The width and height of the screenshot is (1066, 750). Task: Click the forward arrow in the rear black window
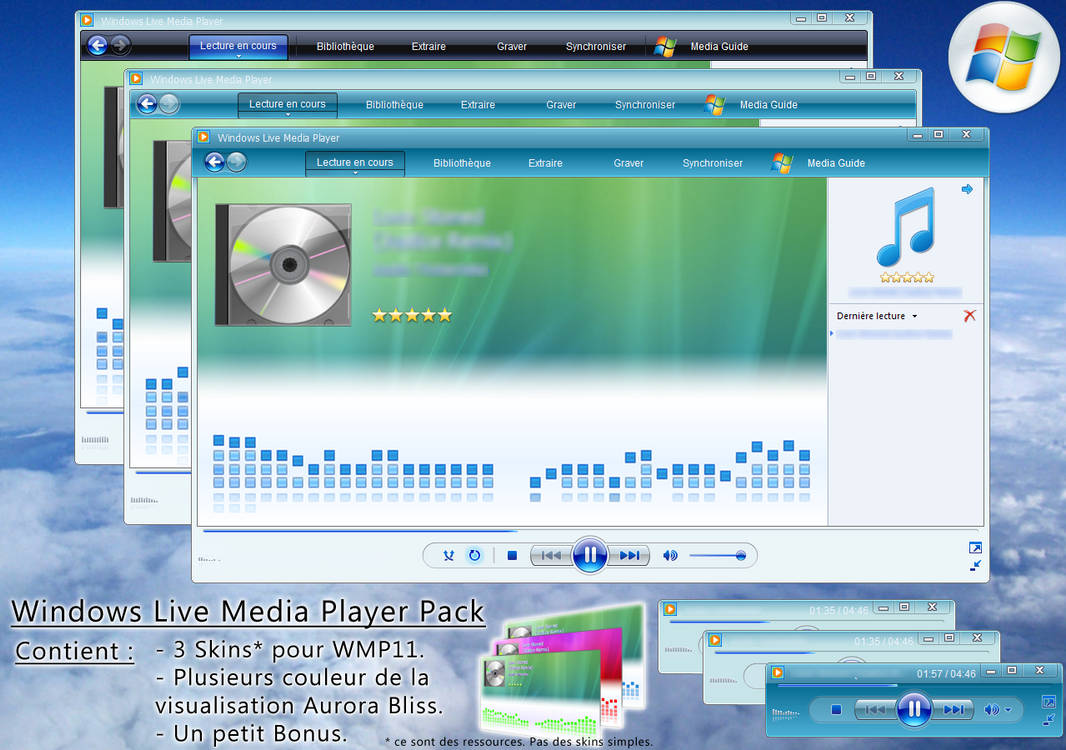[x=120, y=46]
